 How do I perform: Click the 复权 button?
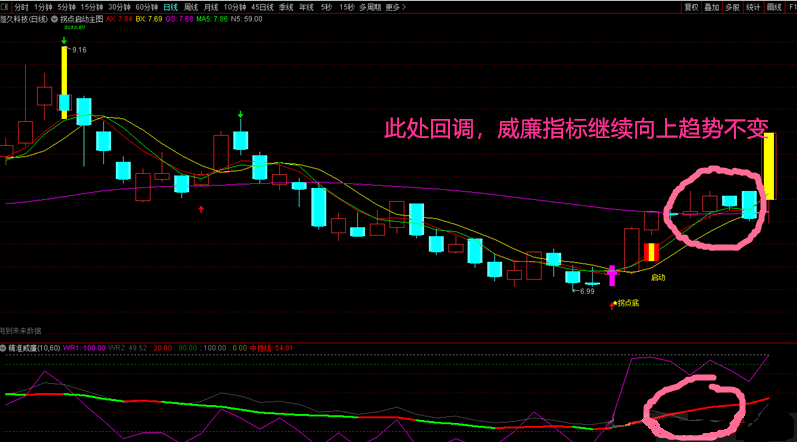coord(691,7)
